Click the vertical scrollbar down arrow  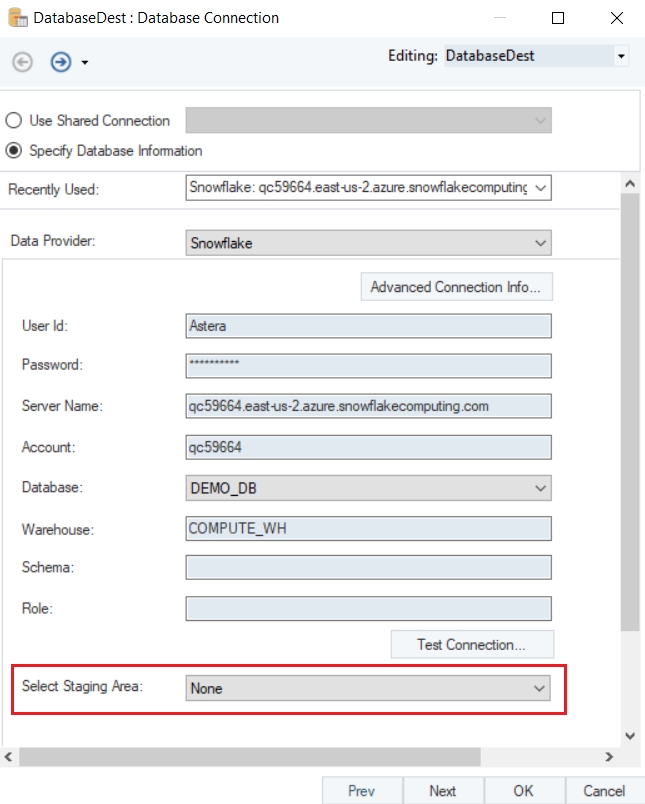tap(630, 736)
